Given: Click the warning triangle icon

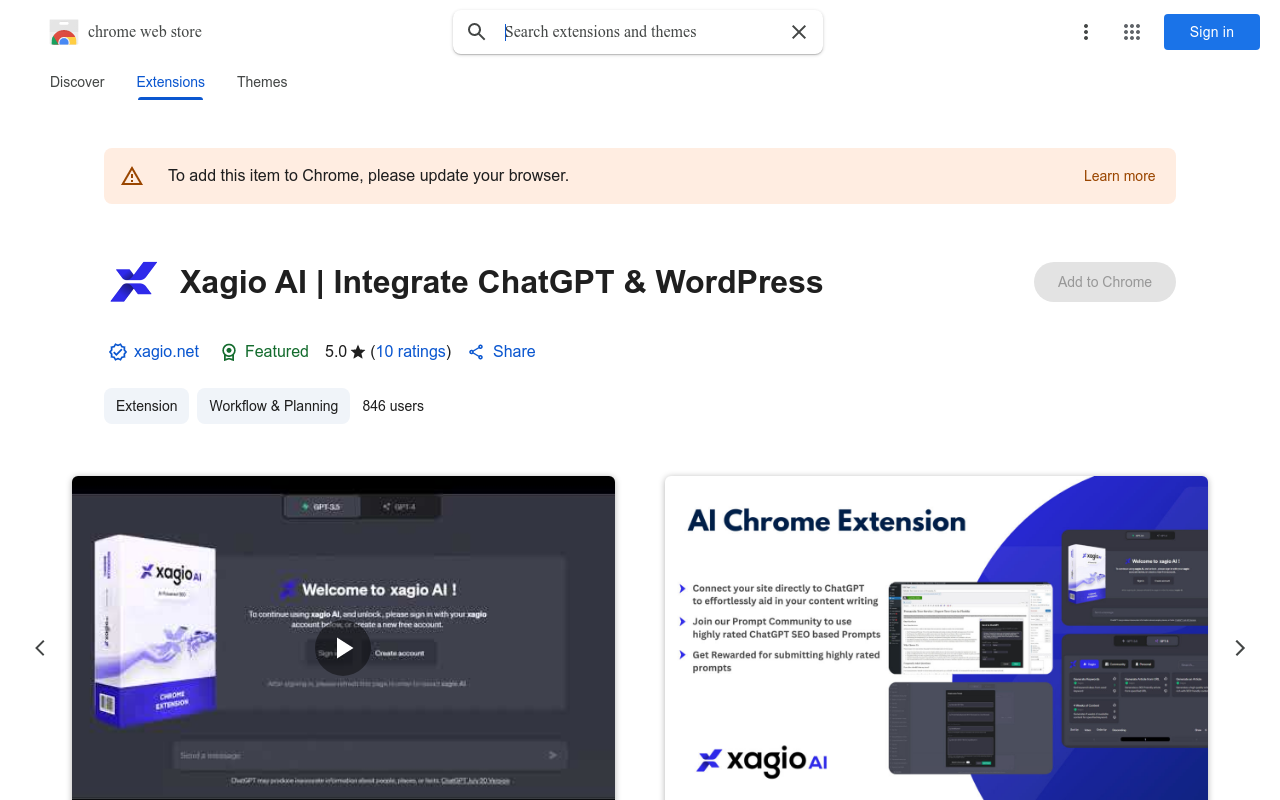Looking at the screenshot, I should [x=132, y=176].
